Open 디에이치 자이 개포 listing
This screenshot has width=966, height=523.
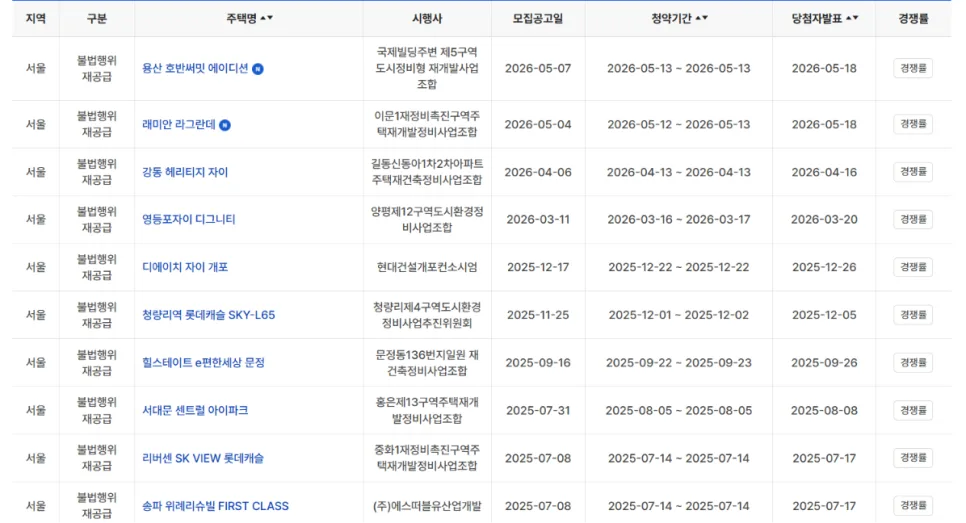[185, 267]
